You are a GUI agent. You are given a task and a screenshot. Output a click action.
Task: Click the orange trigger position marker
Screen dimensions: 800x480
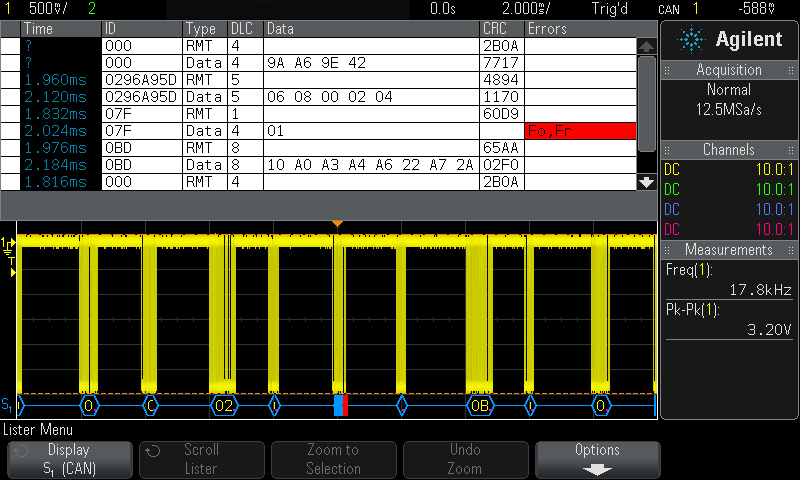point(338,223)
